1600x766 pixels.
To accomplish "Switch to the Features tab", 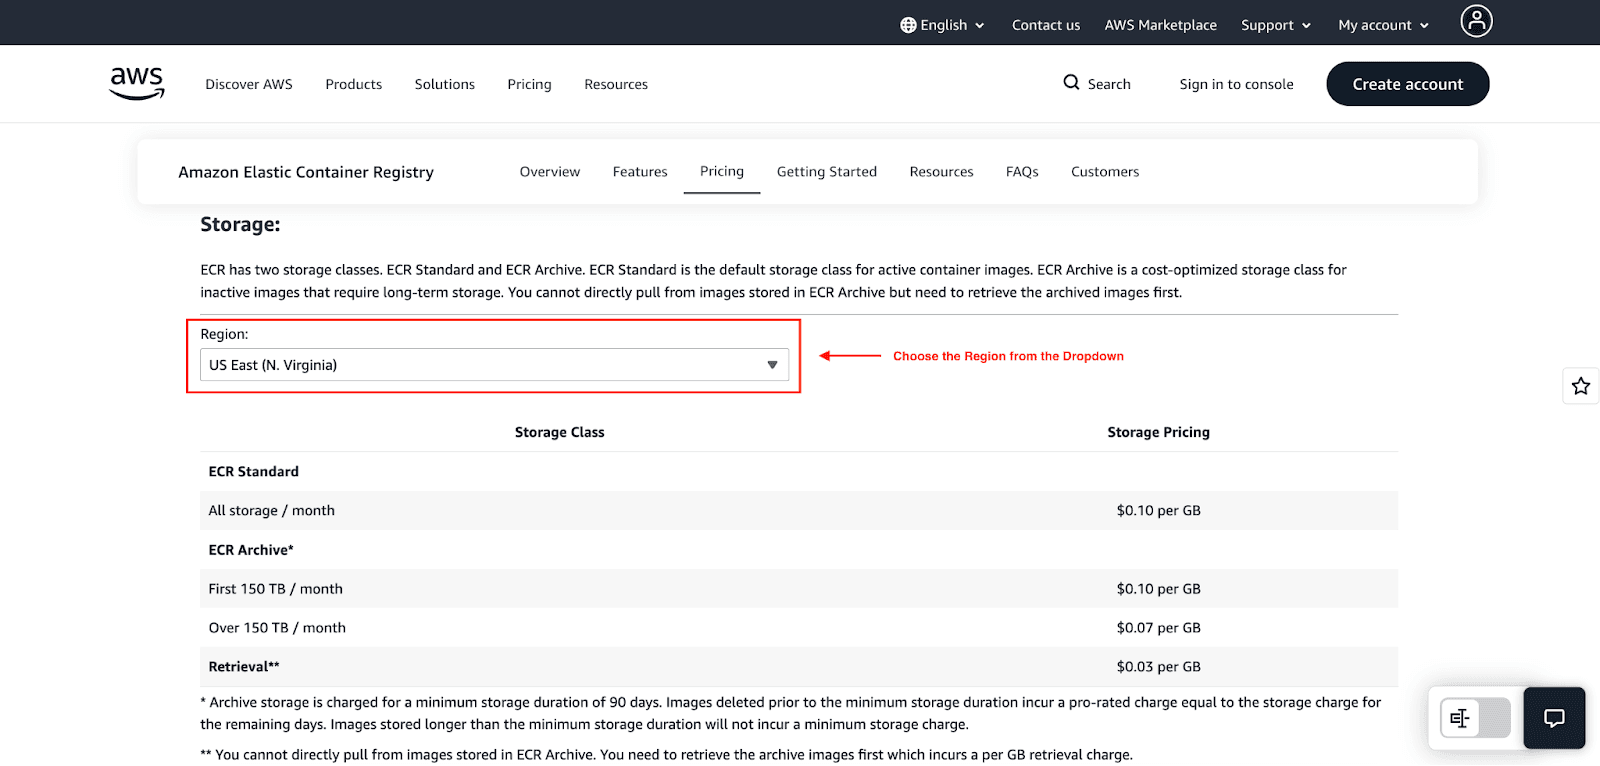I will click(x=640, y=172).
